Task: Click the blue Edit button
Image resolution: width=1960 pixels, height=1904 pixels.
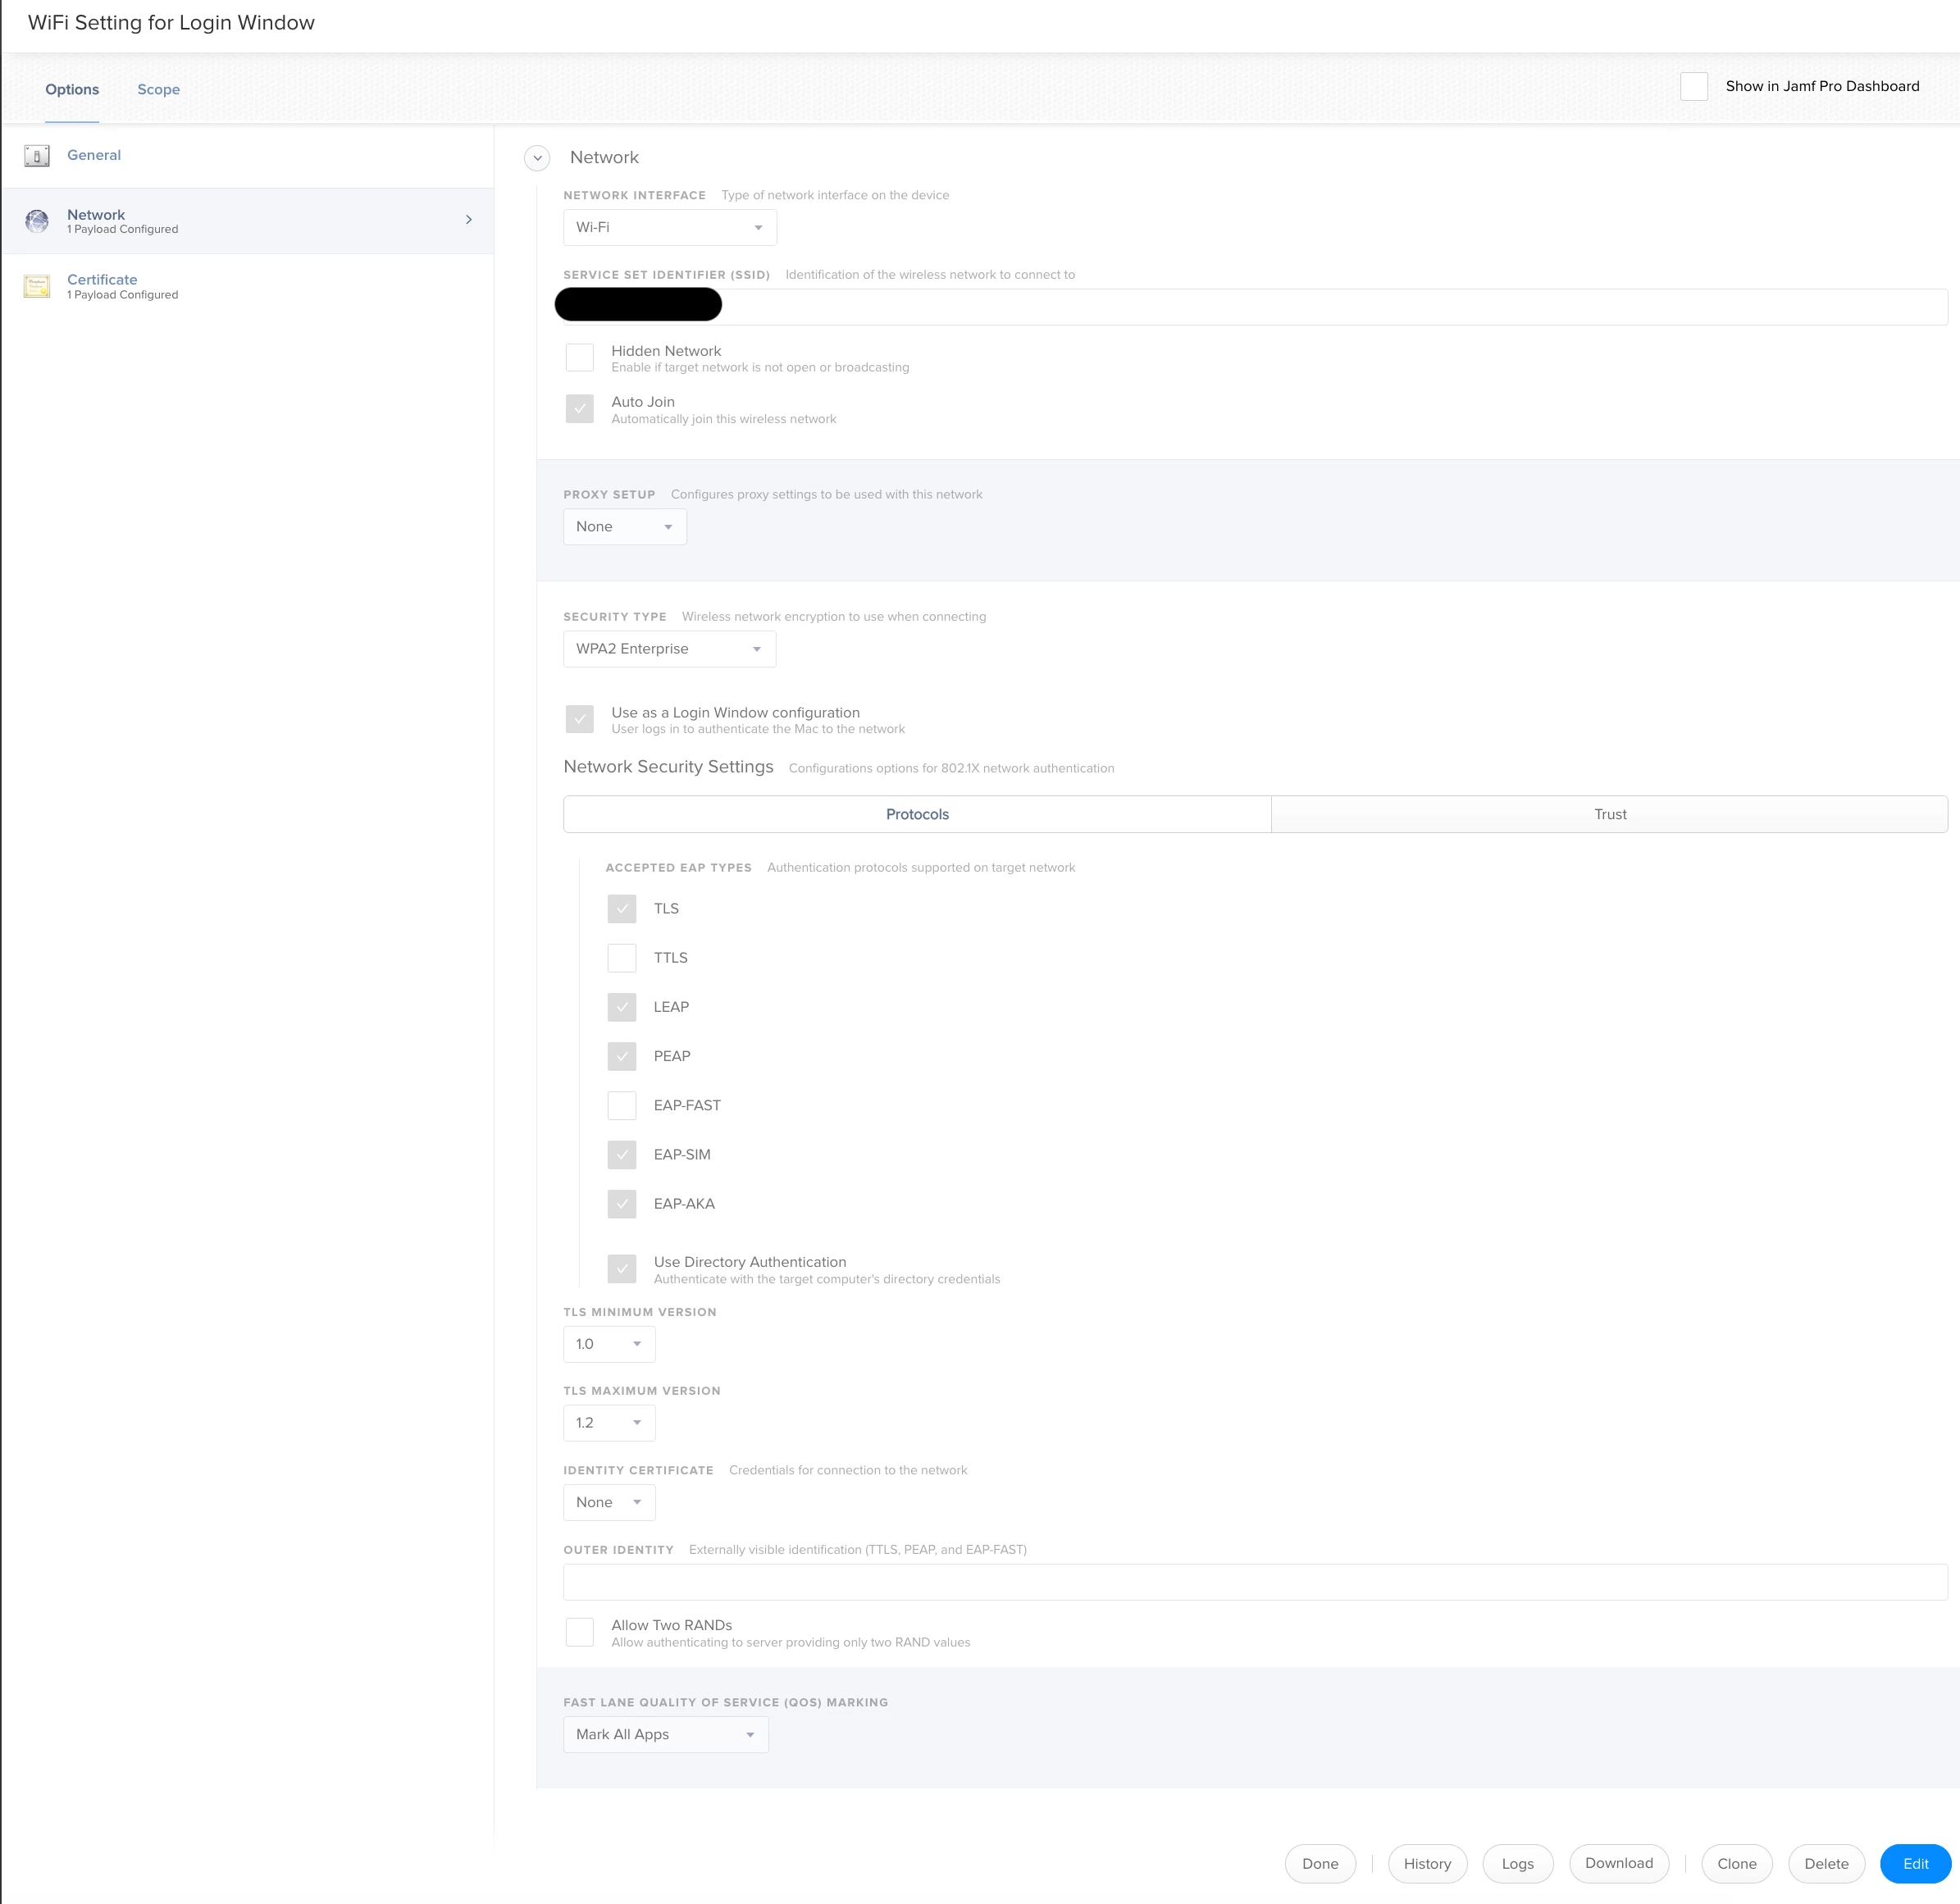Action: click(1914, 1864)
